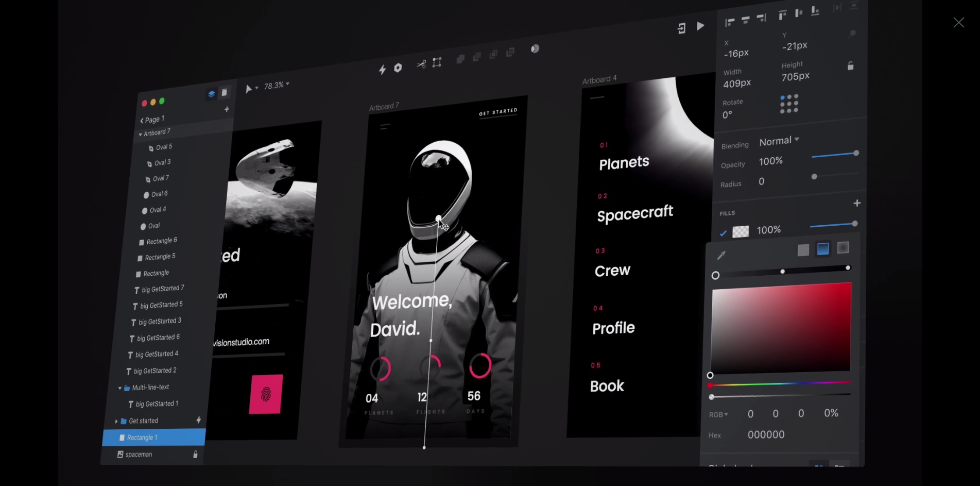This screenshot has width=980, height=486.
Task: Click the Hex 000000 field
Action: point(766,435)
